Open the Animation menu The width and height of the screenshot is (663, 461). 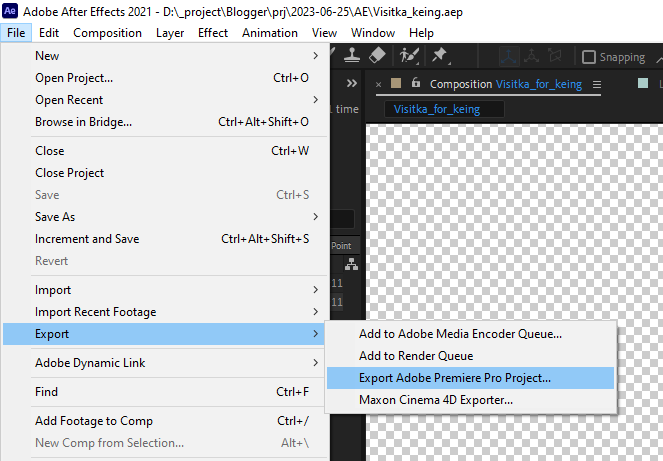pyautogui.click(x=270, y=33)
